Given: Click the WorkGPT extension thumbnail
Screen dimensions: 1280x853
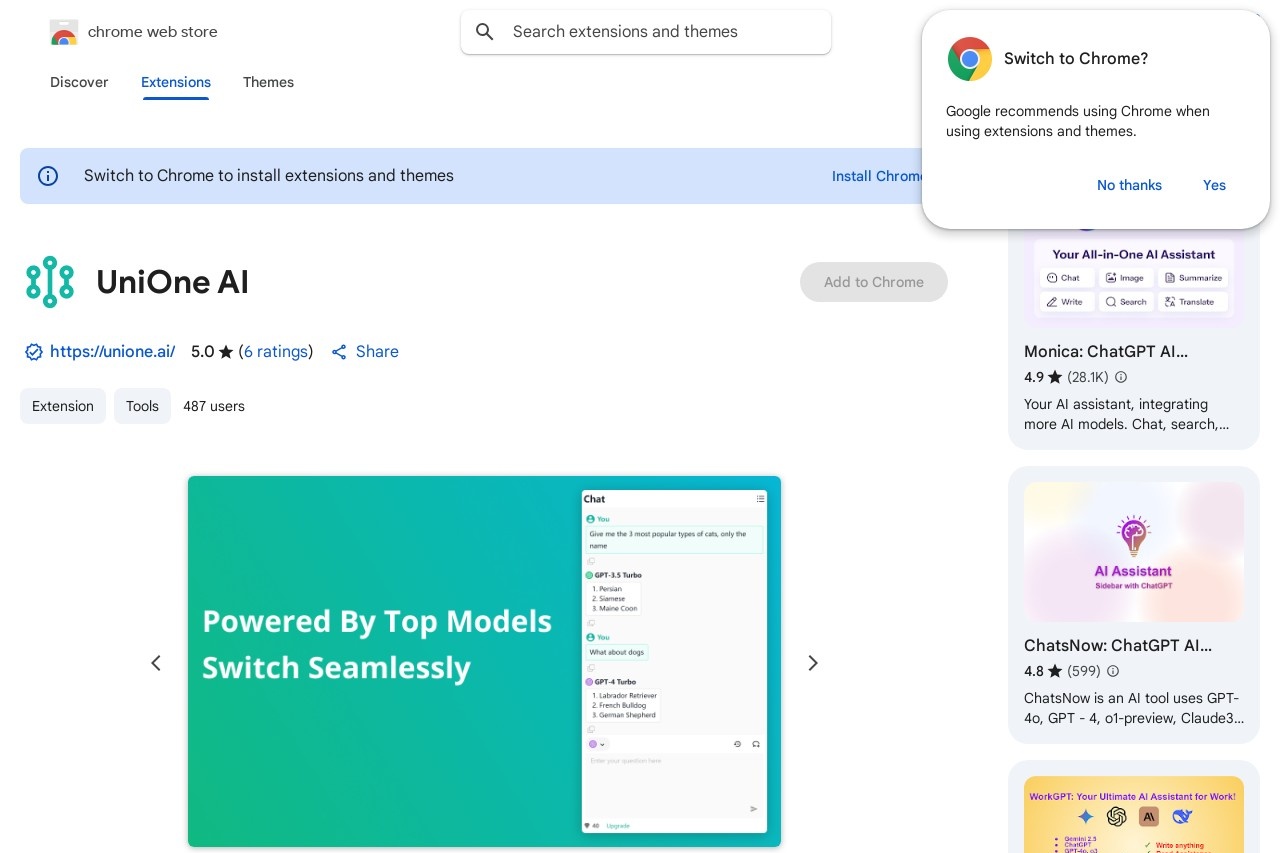Looking at the screenshot, I should click(1134, 814).
